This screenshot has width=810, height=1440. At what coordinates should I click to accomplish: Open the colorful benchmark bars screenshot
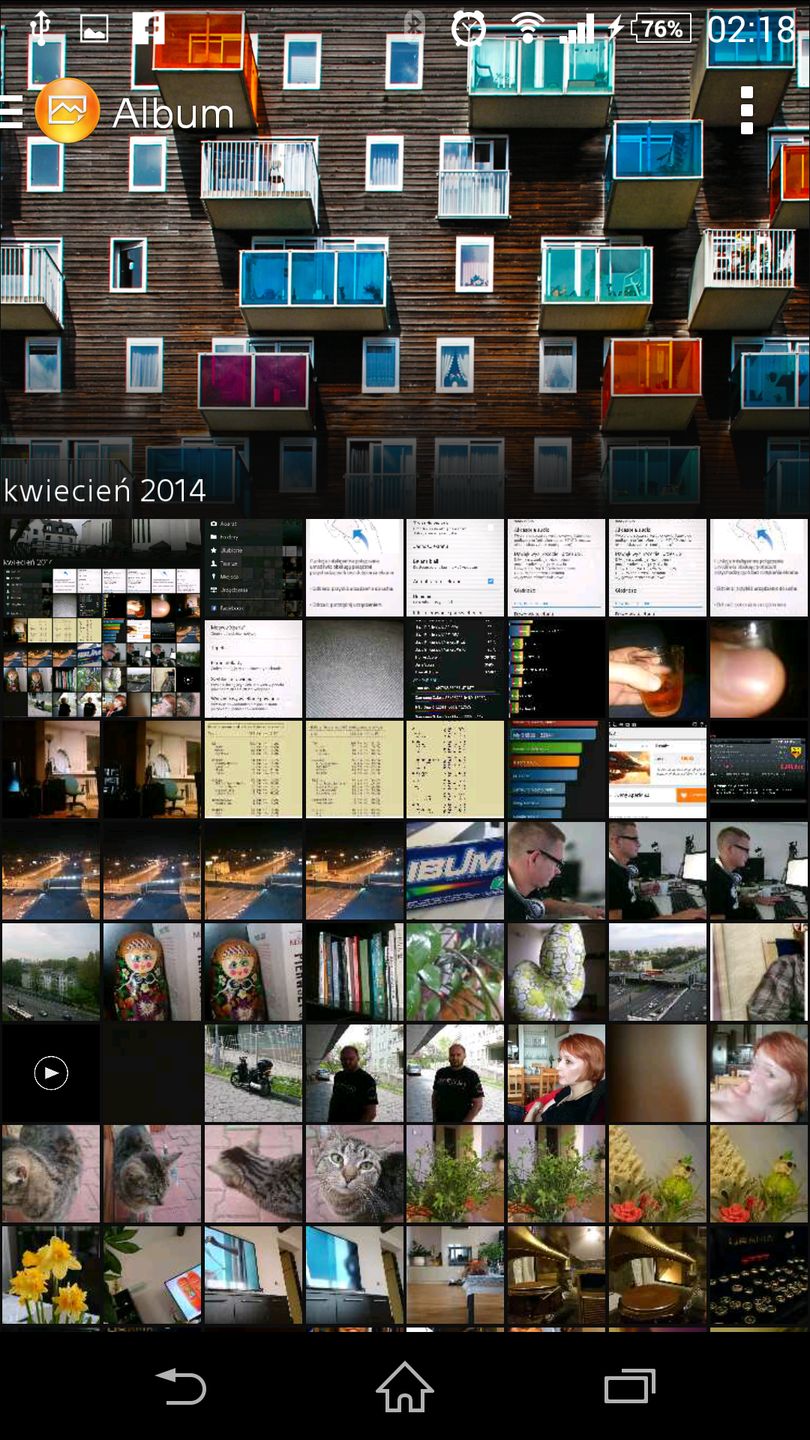tap(556, 770)
